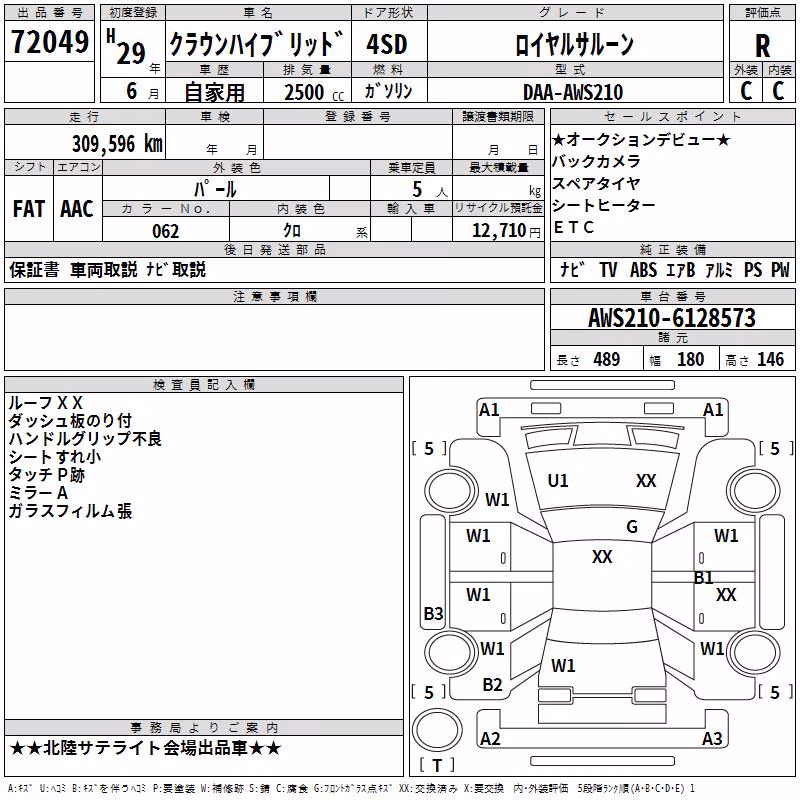
Task: Click the width value 180
Action: (690, 360)
